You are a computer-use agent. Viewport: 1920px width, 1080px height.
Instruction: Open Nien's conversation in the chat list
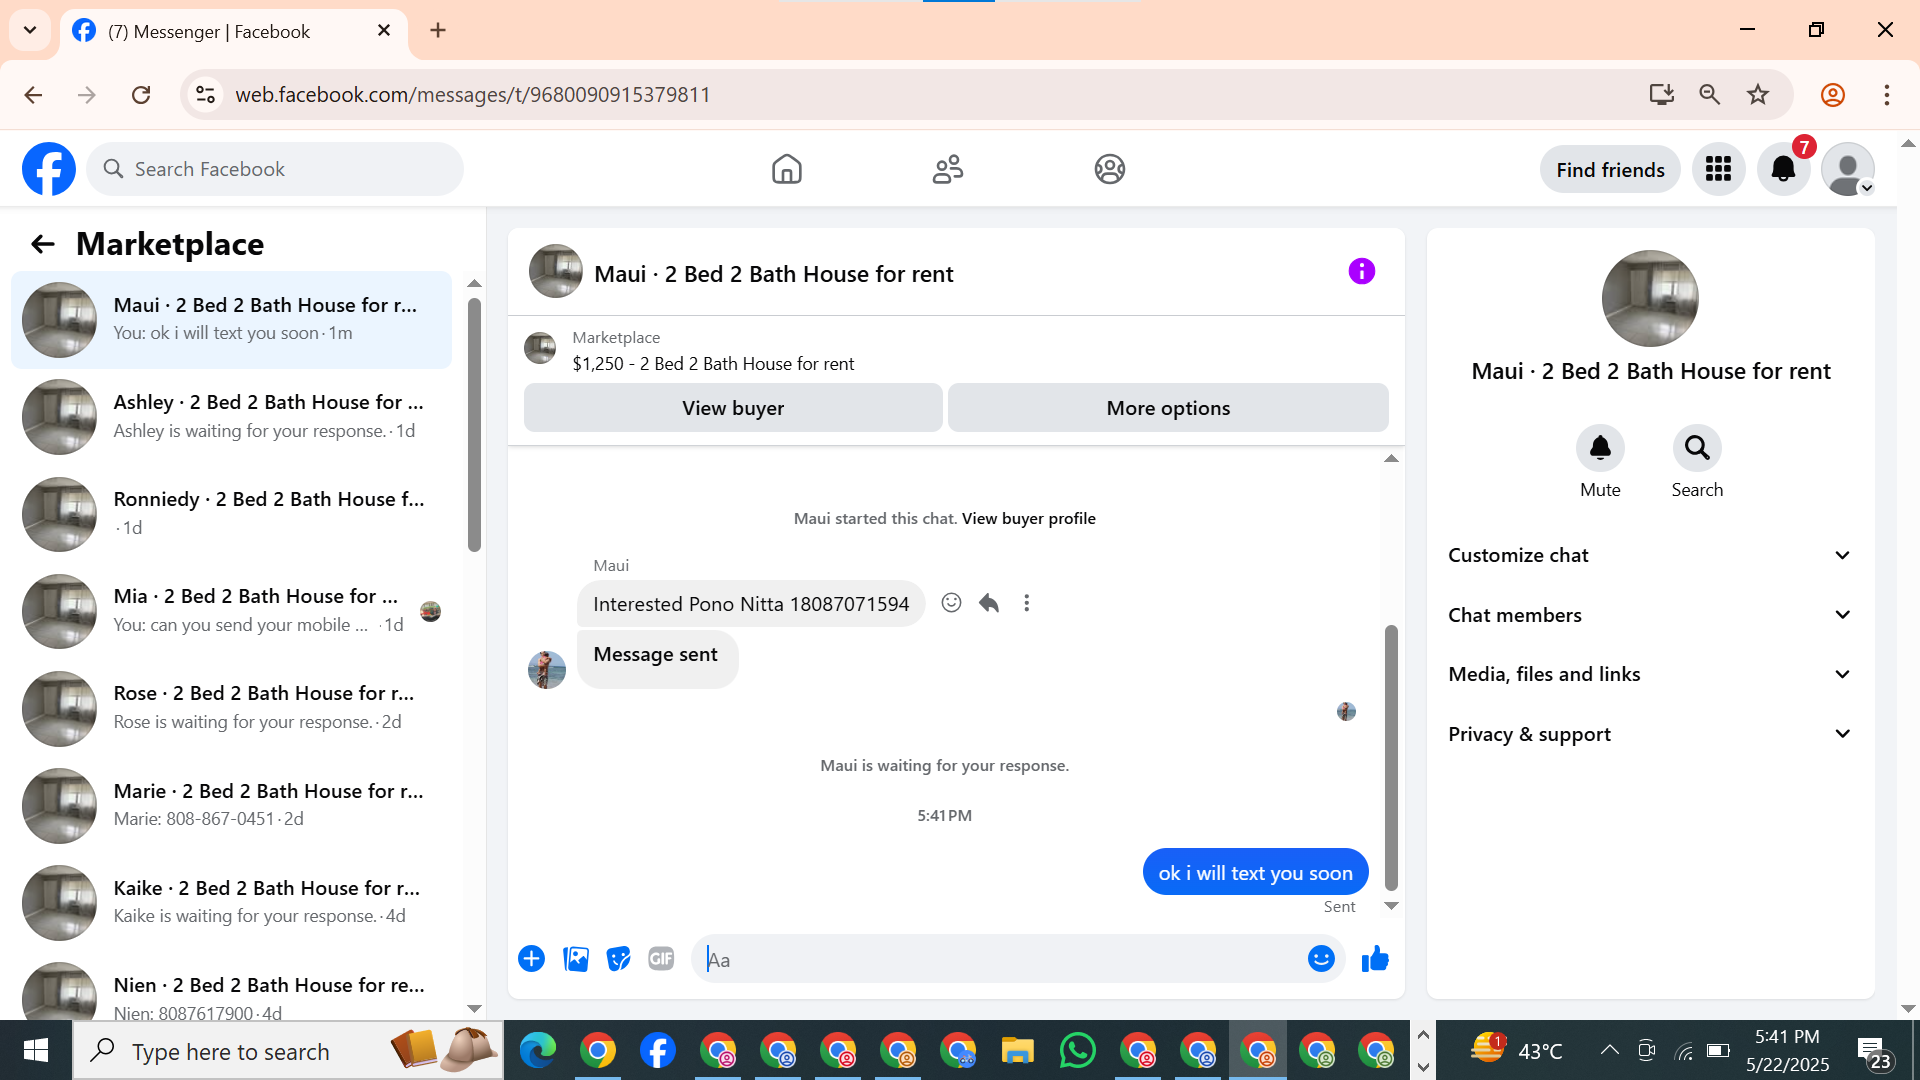click(x=231, y=989)
